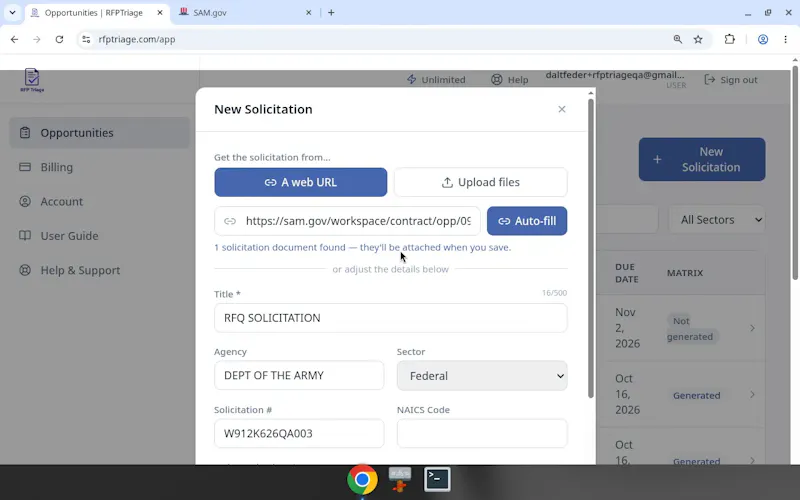The image size is (800, 500).
Task: Click the 1 solicitation document found message
Action: pyautogui.click(x=362, y=247)
